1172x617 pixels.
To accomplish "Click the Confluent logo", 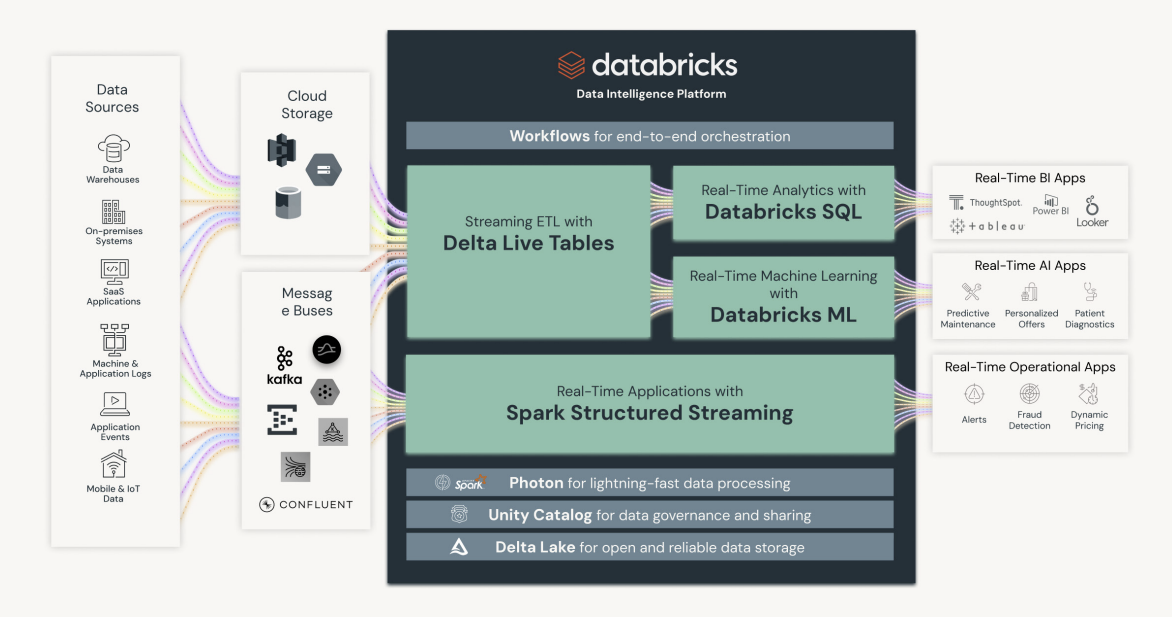I will click(305, 505).
